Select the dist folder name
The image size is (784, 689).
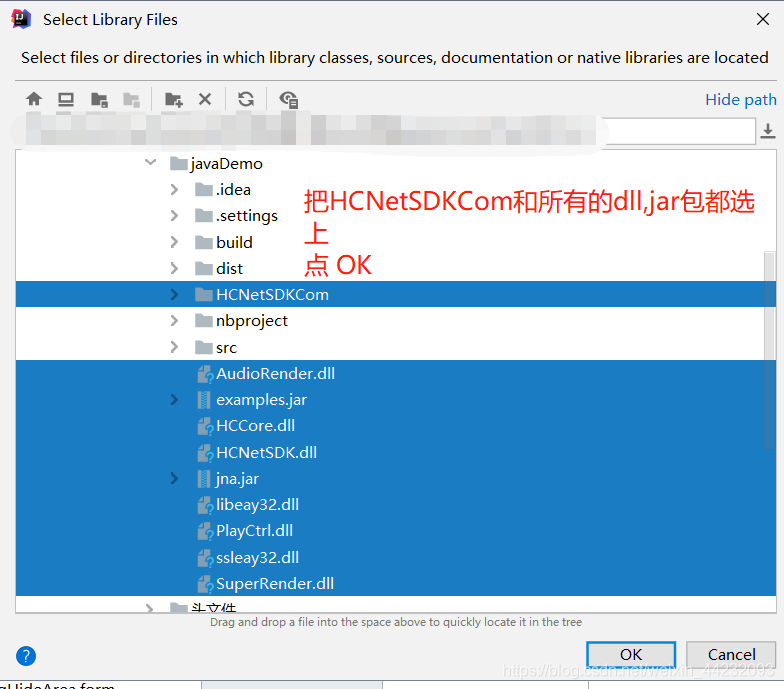[x=229, y=268]
